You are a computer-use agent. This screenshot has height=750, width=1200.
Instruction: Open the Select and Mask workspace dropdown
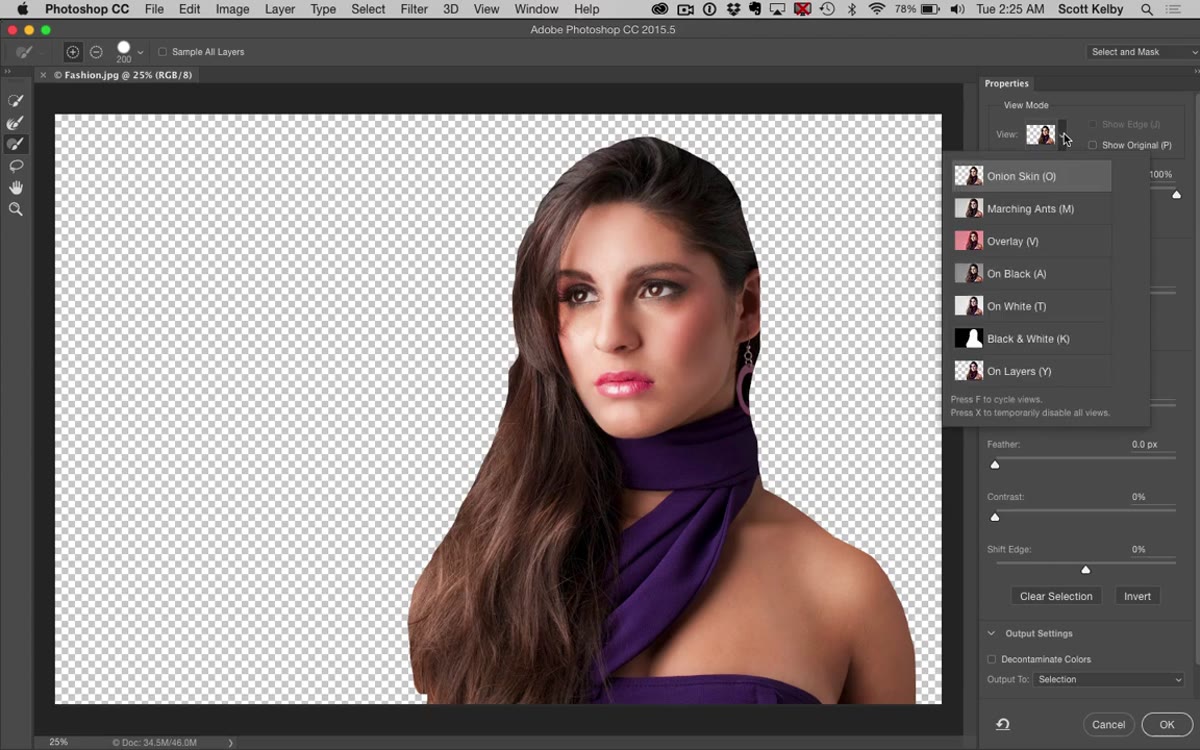[x=1144, y=52]
